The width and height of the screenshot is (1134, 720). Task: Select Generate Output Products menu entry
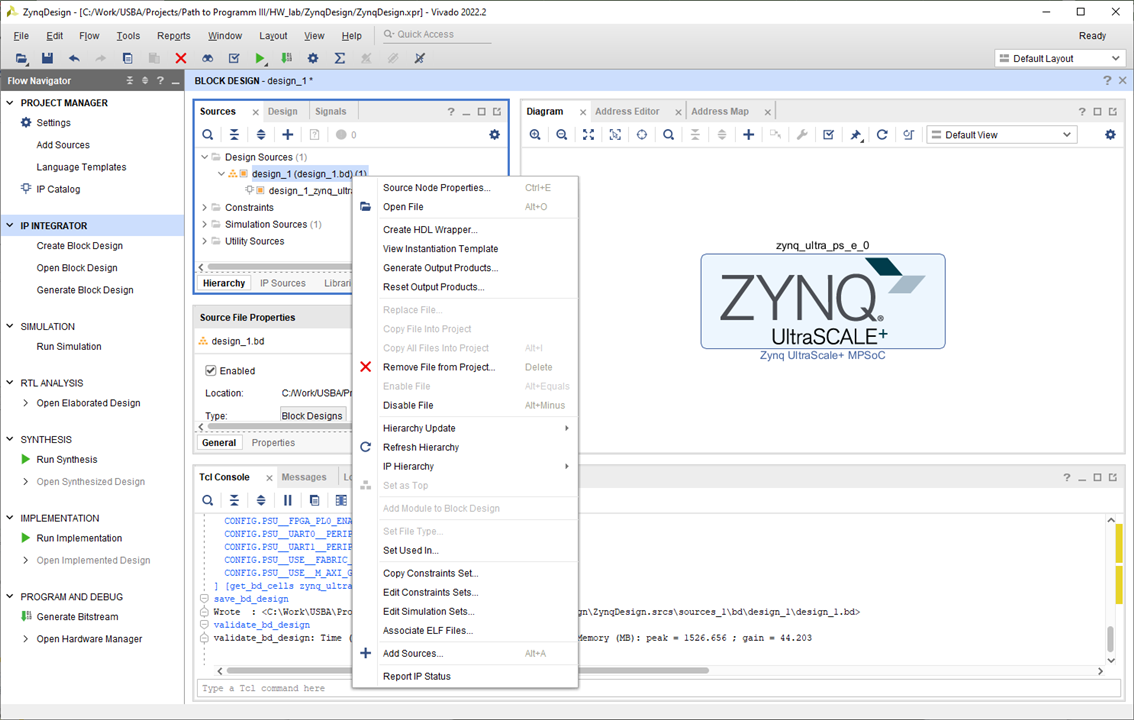point(440,268)
